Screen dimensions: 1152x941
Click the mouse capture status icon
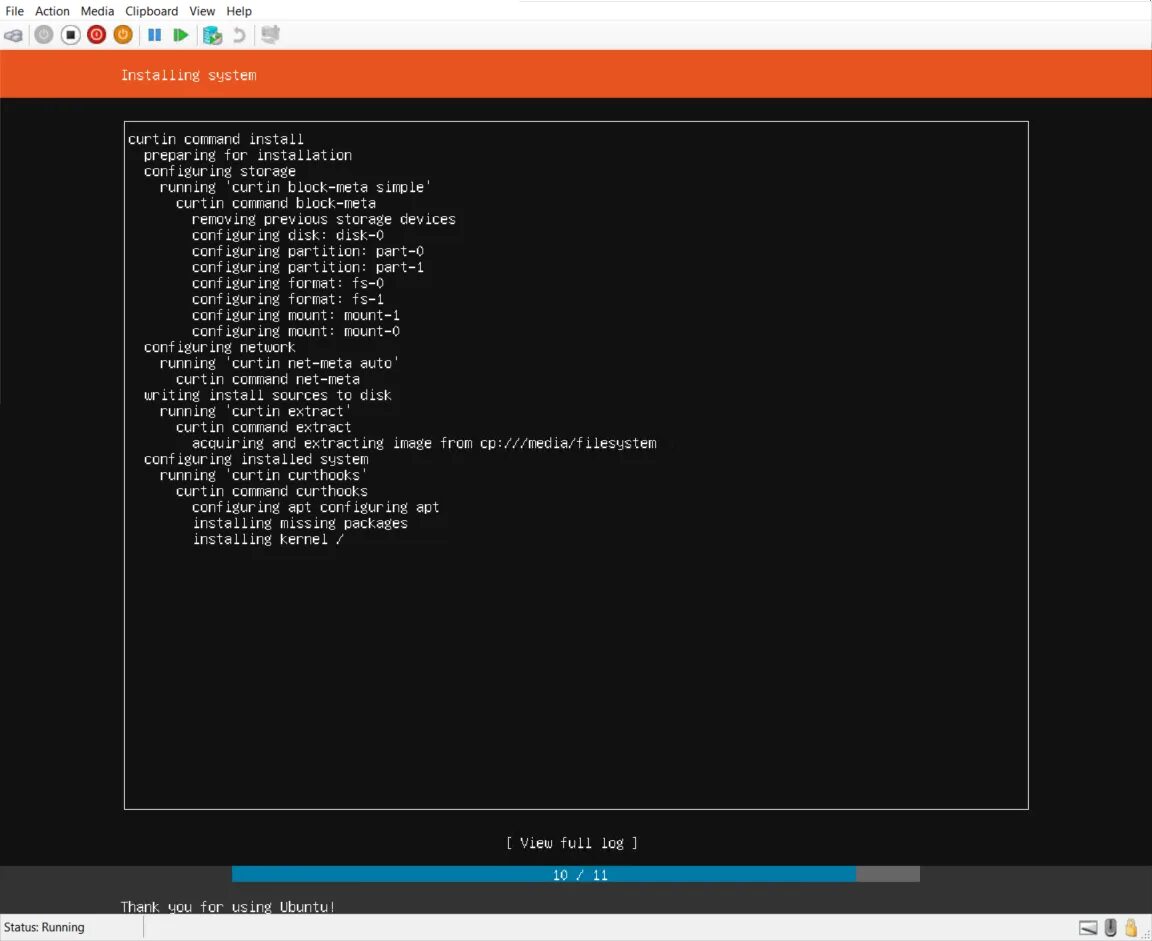tap(1110, 928)
